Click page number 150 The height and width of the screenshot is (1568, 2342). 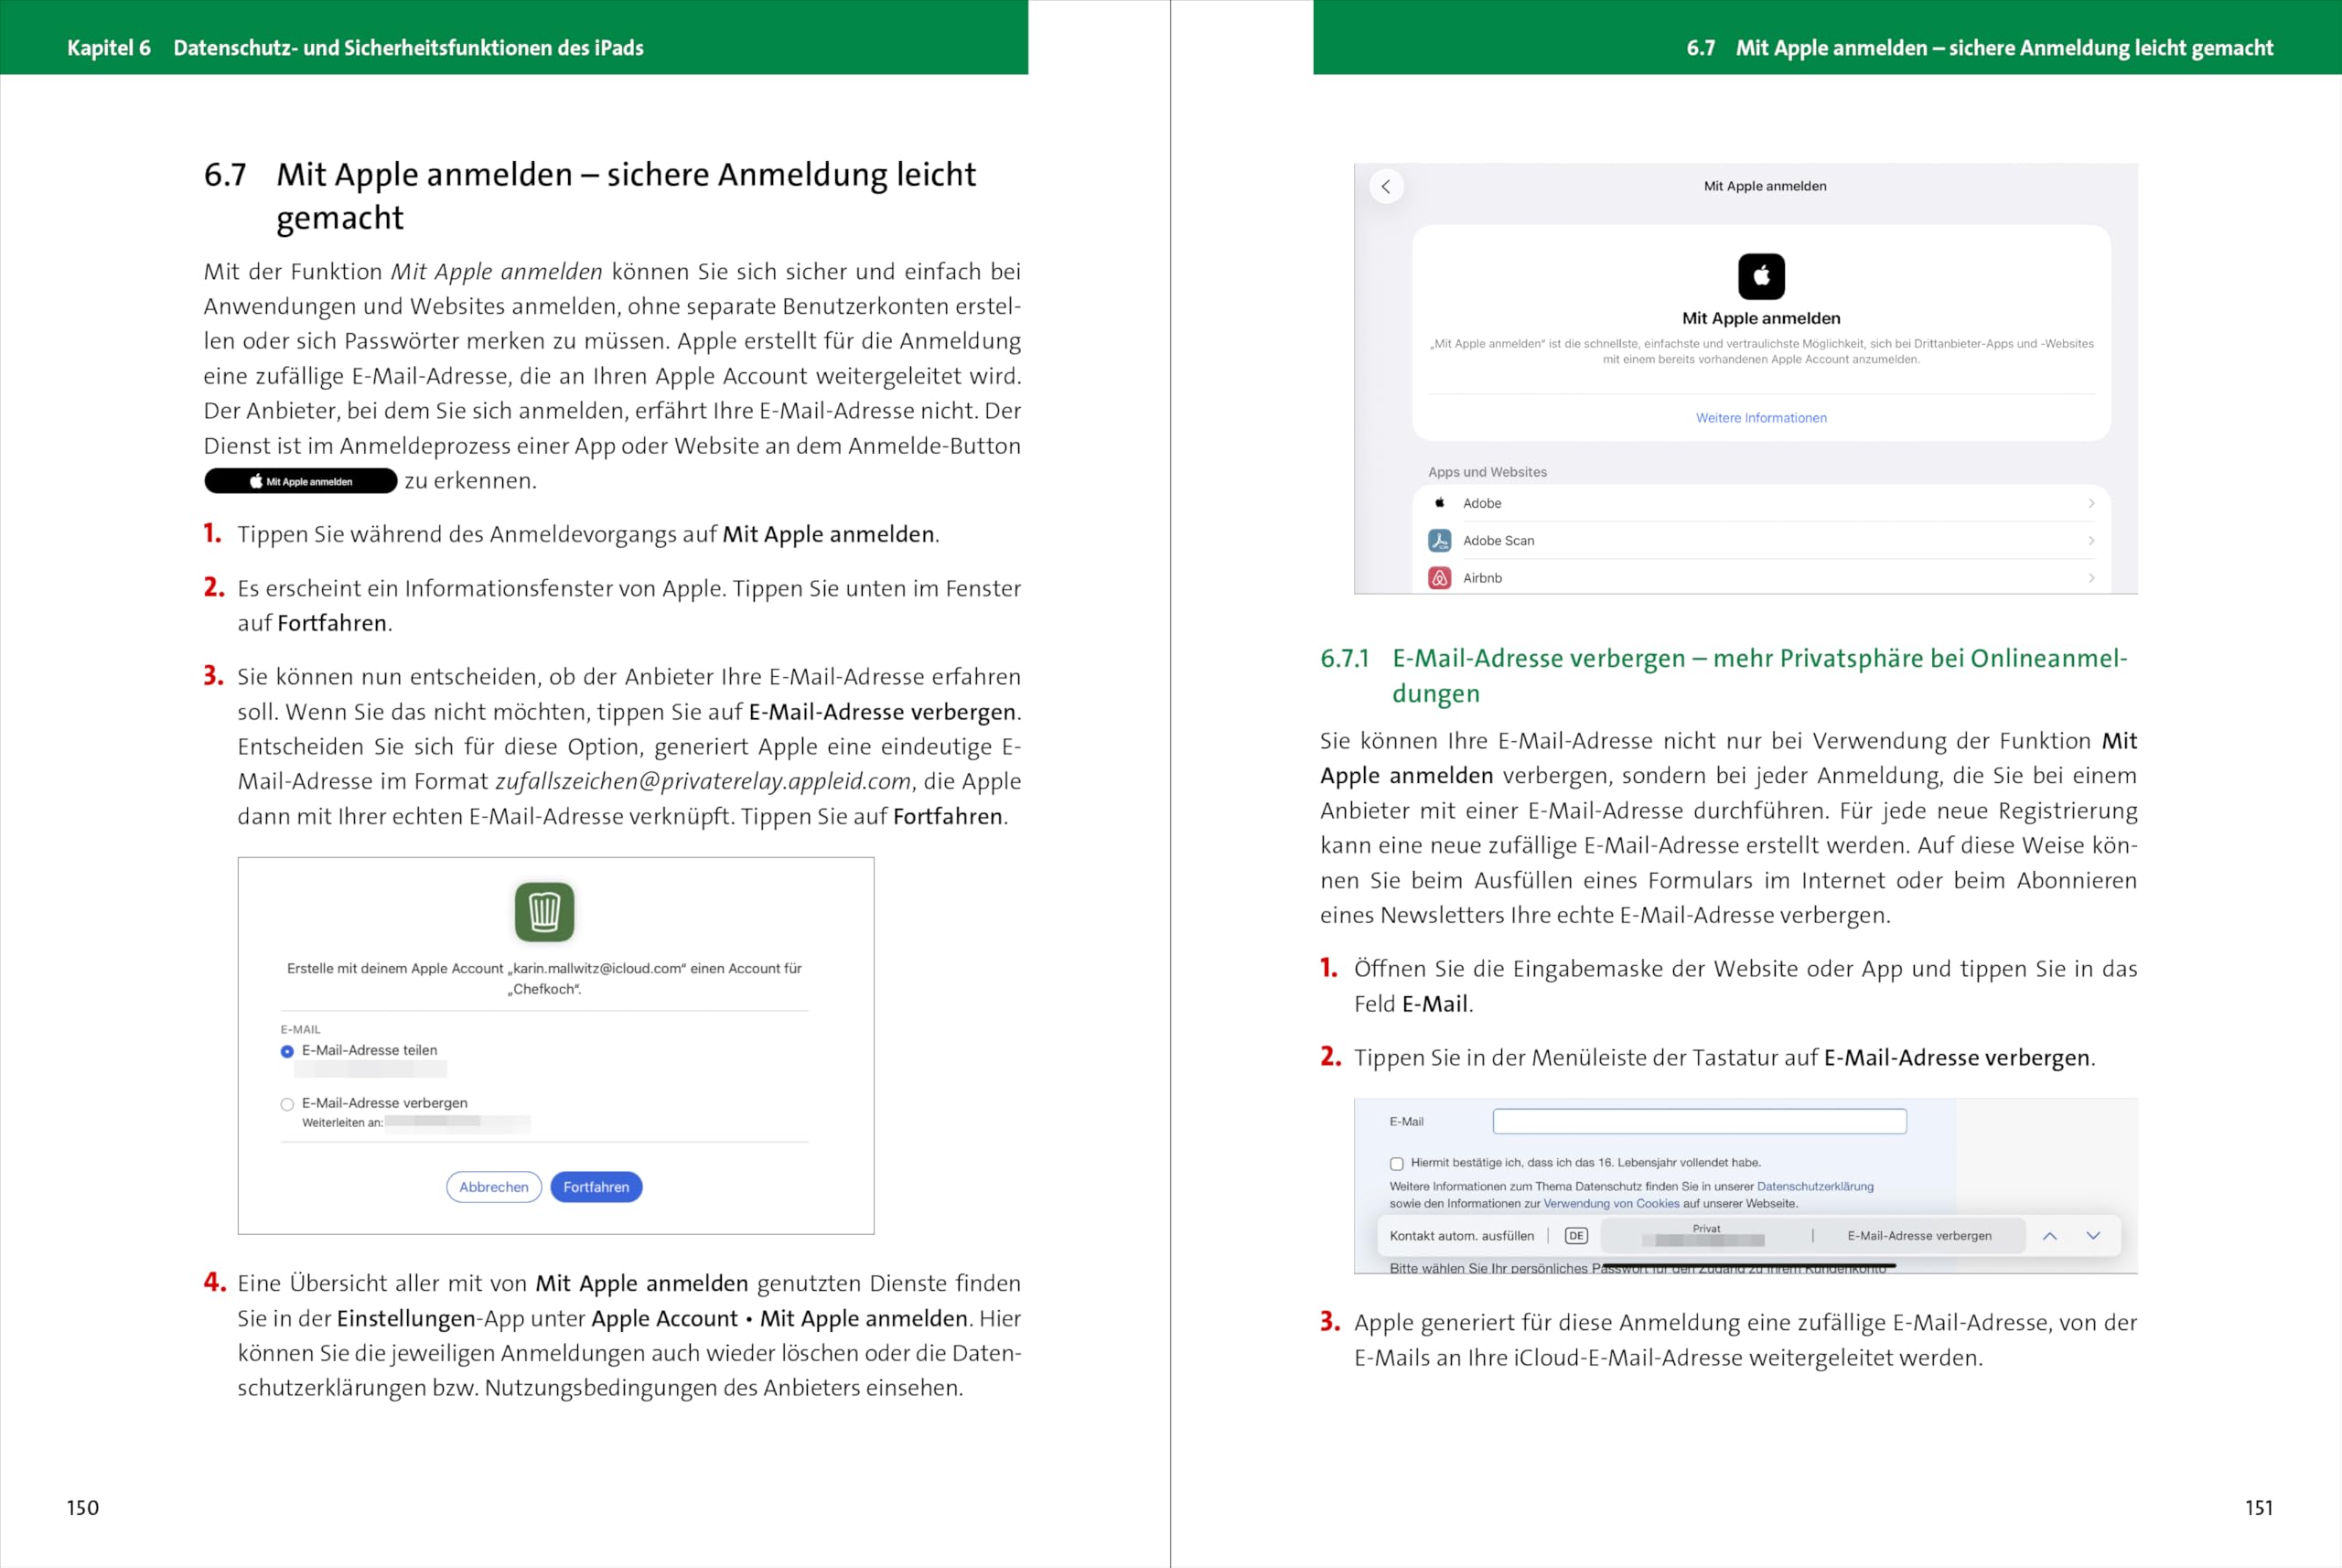pyautogui.click(x=83, y=1507)
